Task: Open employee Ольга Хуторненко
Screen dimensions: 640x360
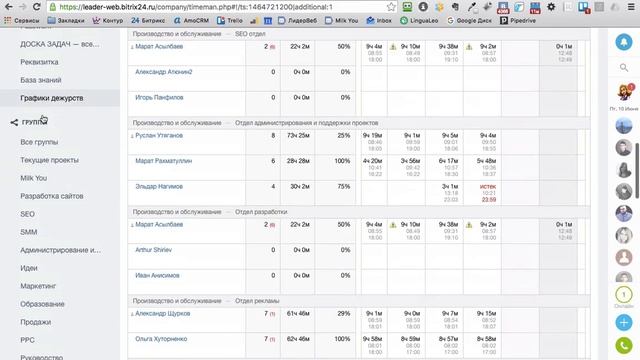Action: (161, 339)
